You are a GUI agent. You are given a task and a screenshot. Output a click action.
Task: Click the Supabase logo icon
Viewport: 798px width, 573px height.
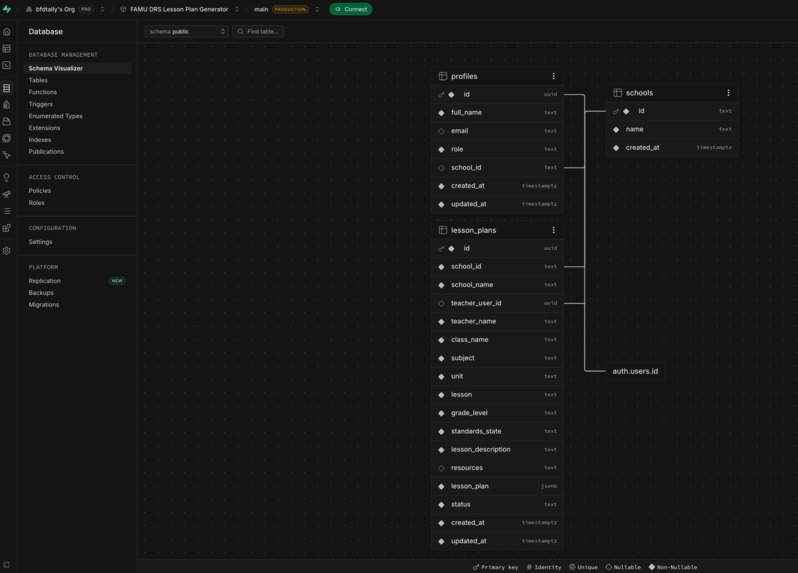(7, 9)
